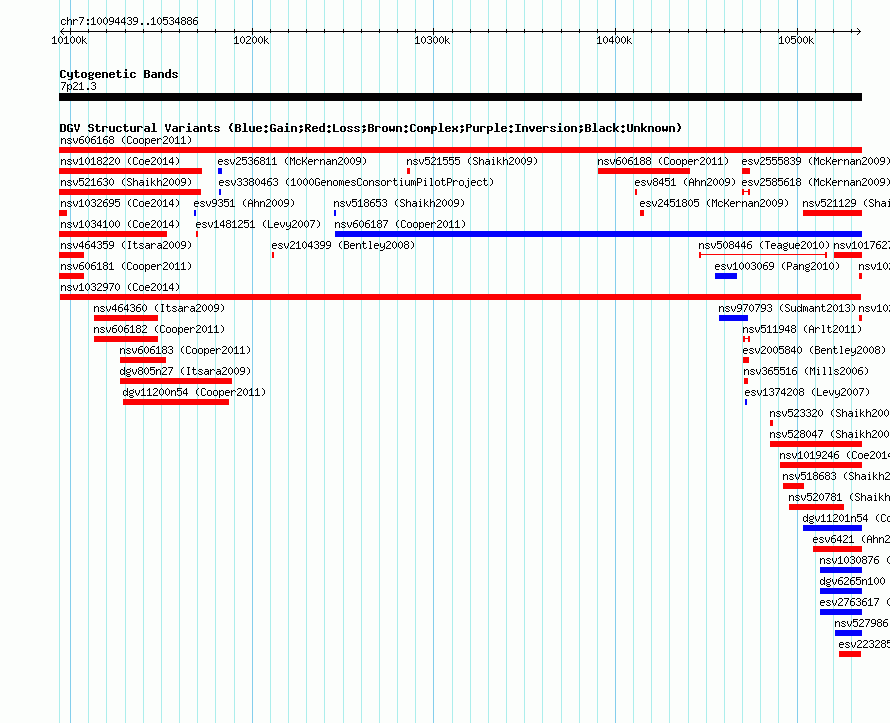Click the blue gain bar of nsv606187

598,234
